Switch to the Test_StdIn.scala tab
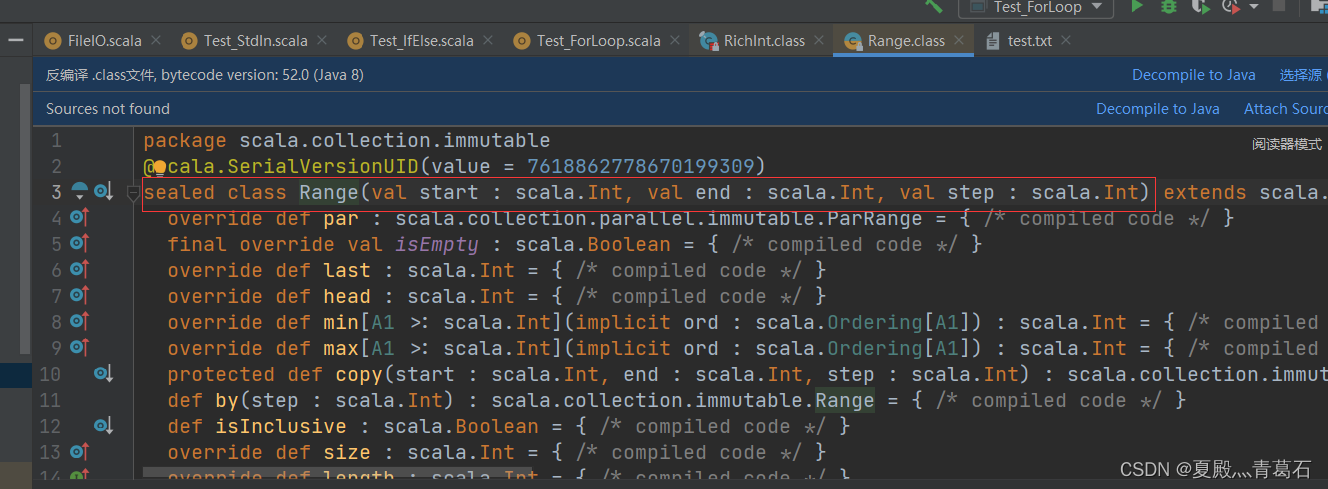 click(x=255, y=41)
